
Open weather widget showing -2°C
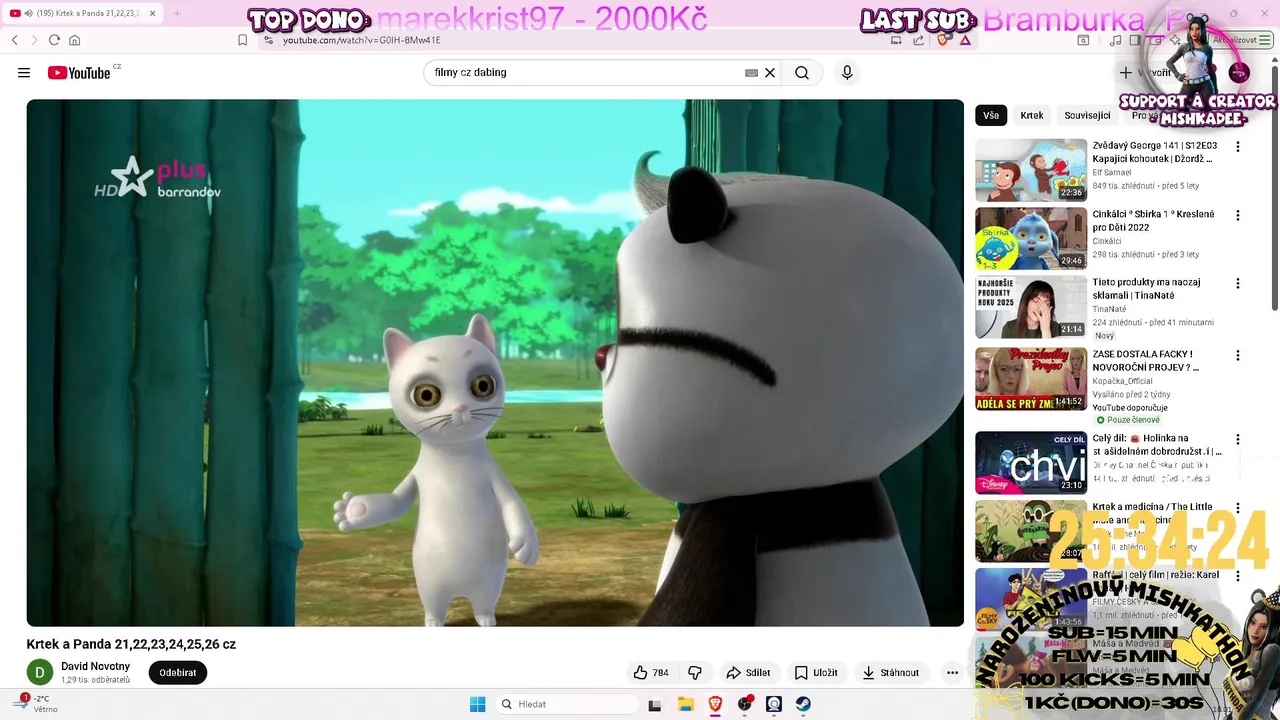[x=34, y=704]
